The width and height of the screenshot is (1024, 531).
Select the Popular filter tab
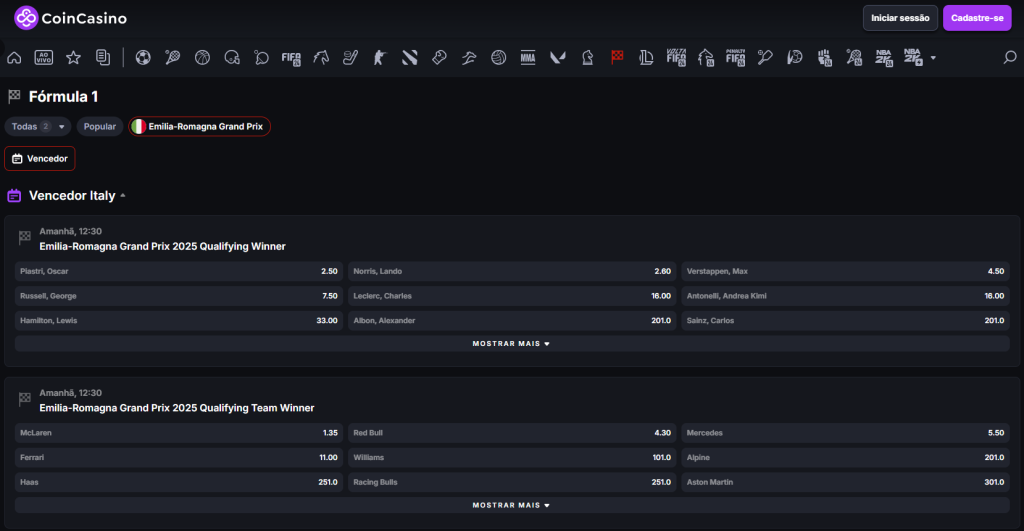99,126
